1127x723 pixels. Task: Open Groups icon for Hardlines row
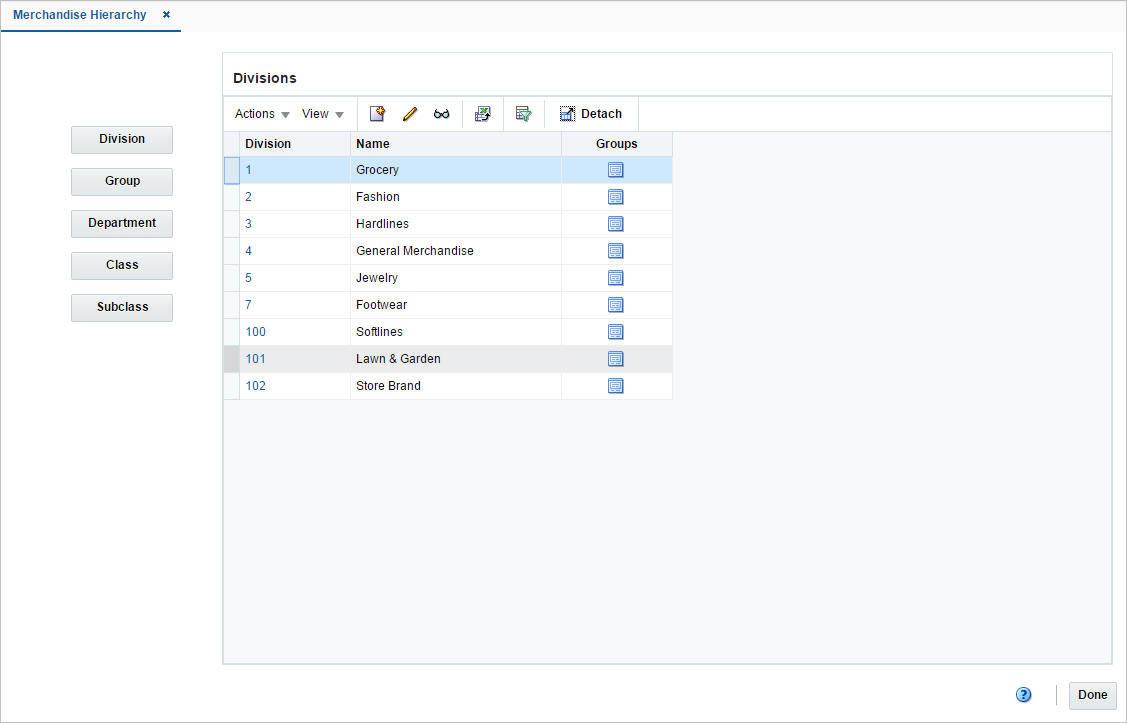point(616,224)
